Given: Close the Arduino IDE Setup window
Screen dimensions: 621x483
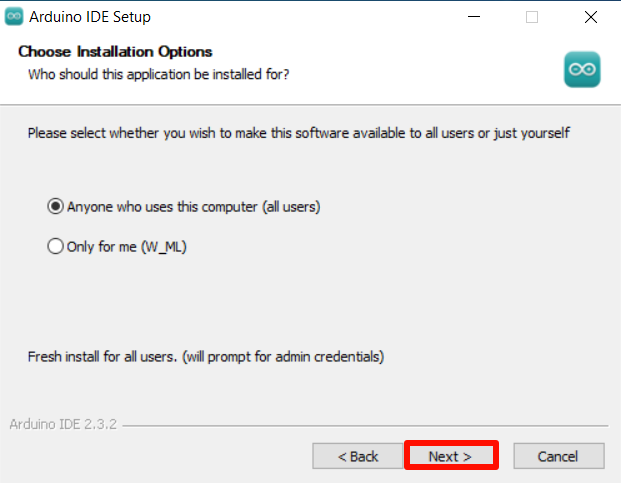Looking at the screenshot, I should coord(591,17).
